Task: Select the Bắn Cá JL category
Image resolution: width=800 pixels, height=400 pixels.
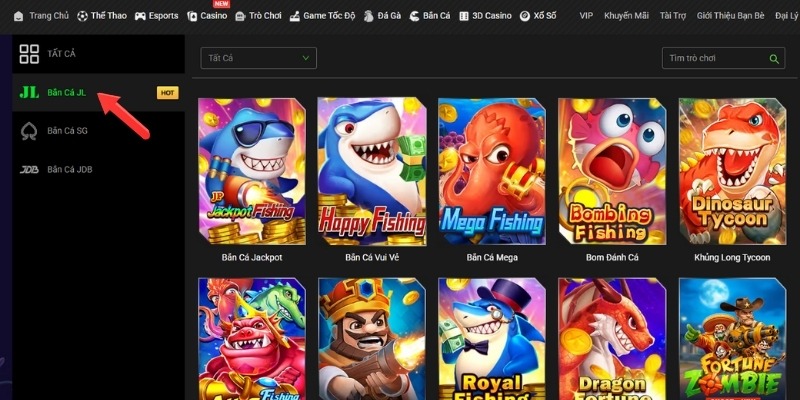Action: (98, 92)
